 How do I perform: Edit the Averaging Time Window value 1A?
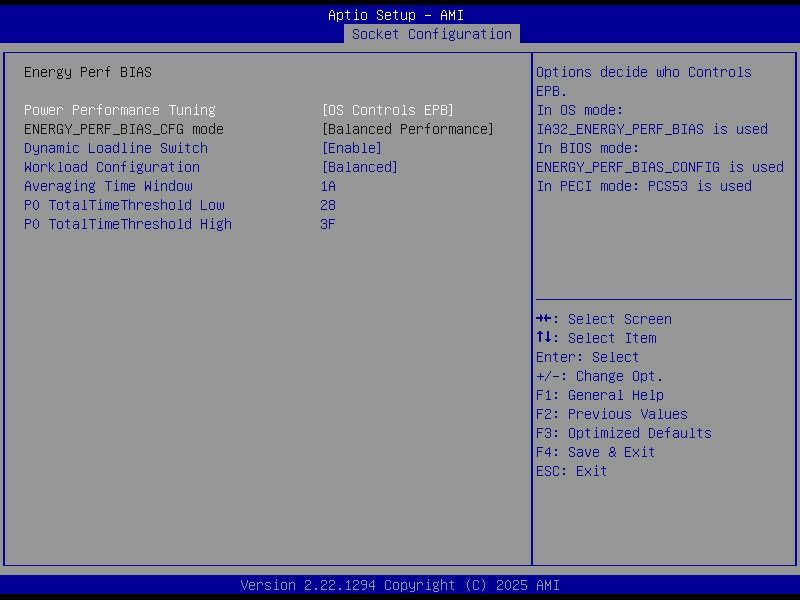pyautogui.click(x=328, y=186)
